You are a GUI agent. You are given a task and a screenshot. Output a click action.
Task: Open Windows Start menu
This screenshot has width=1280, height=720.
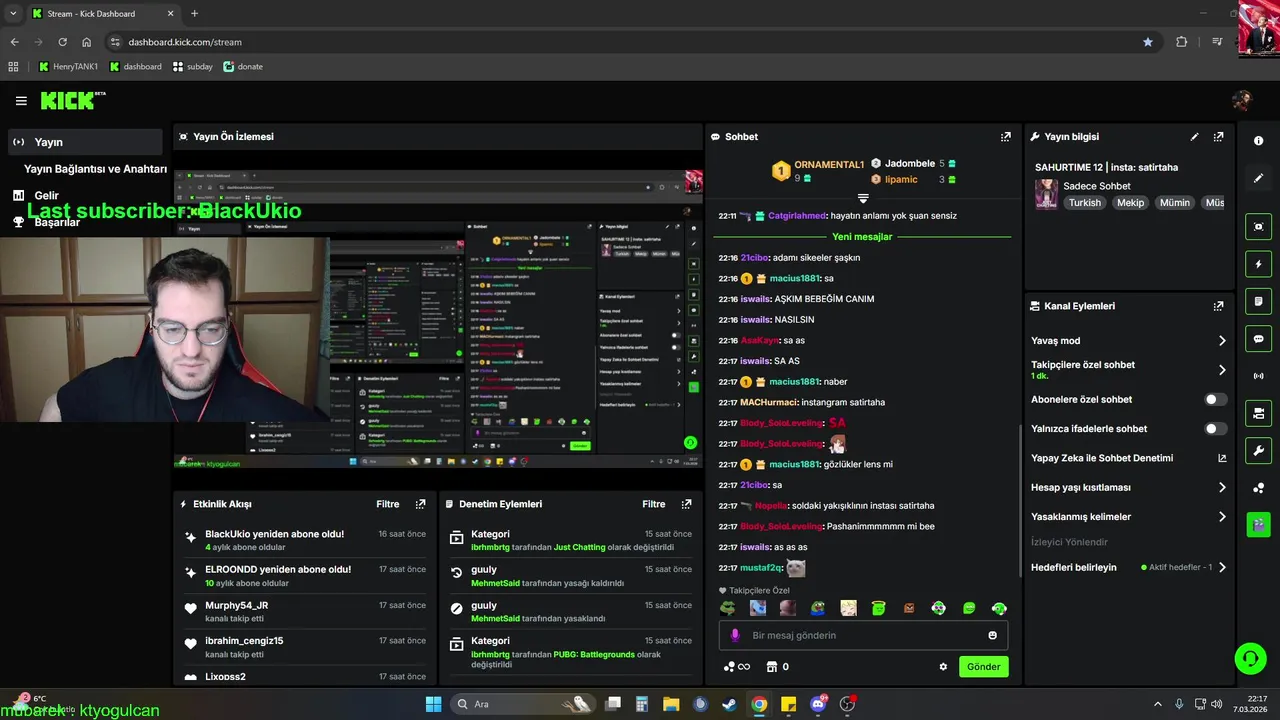point(433,704)
